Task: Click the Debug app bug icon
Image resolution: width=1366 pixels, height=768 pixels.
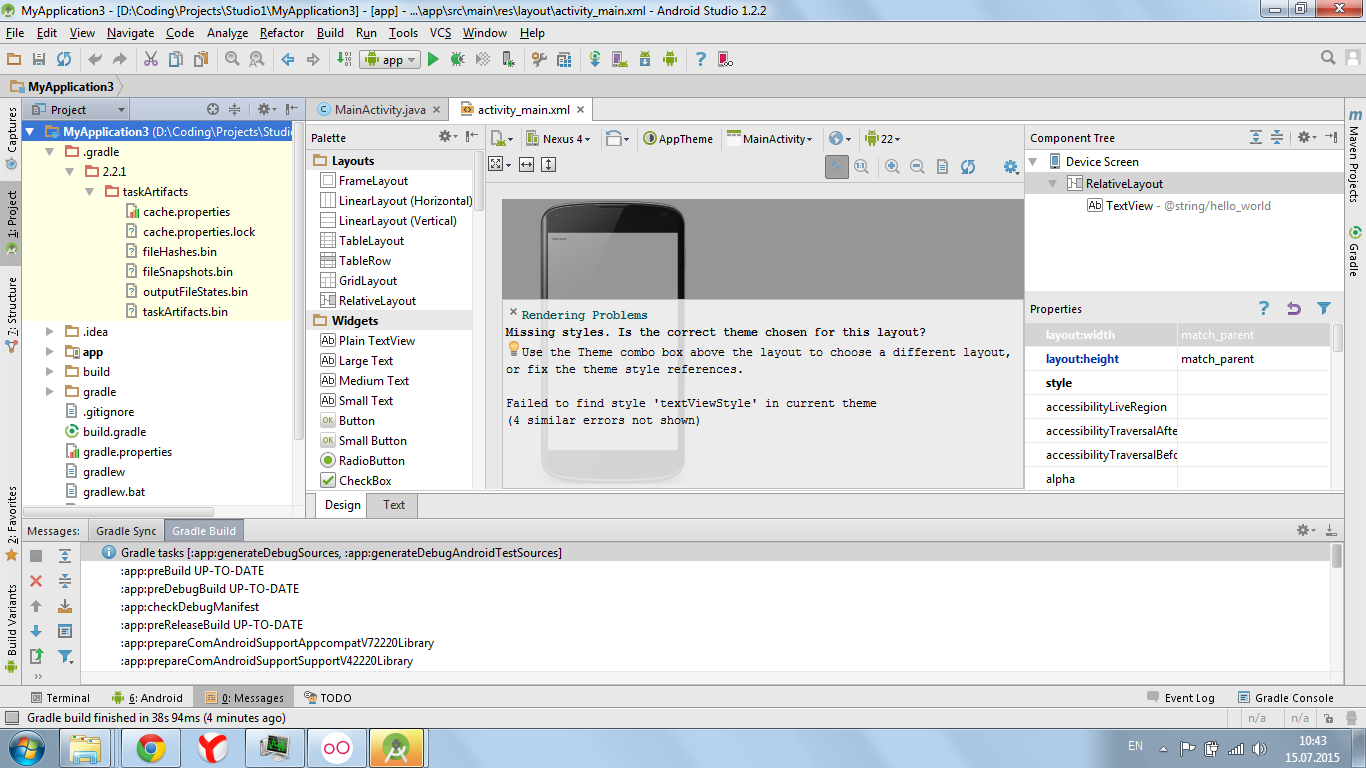Action: point(457,60)
